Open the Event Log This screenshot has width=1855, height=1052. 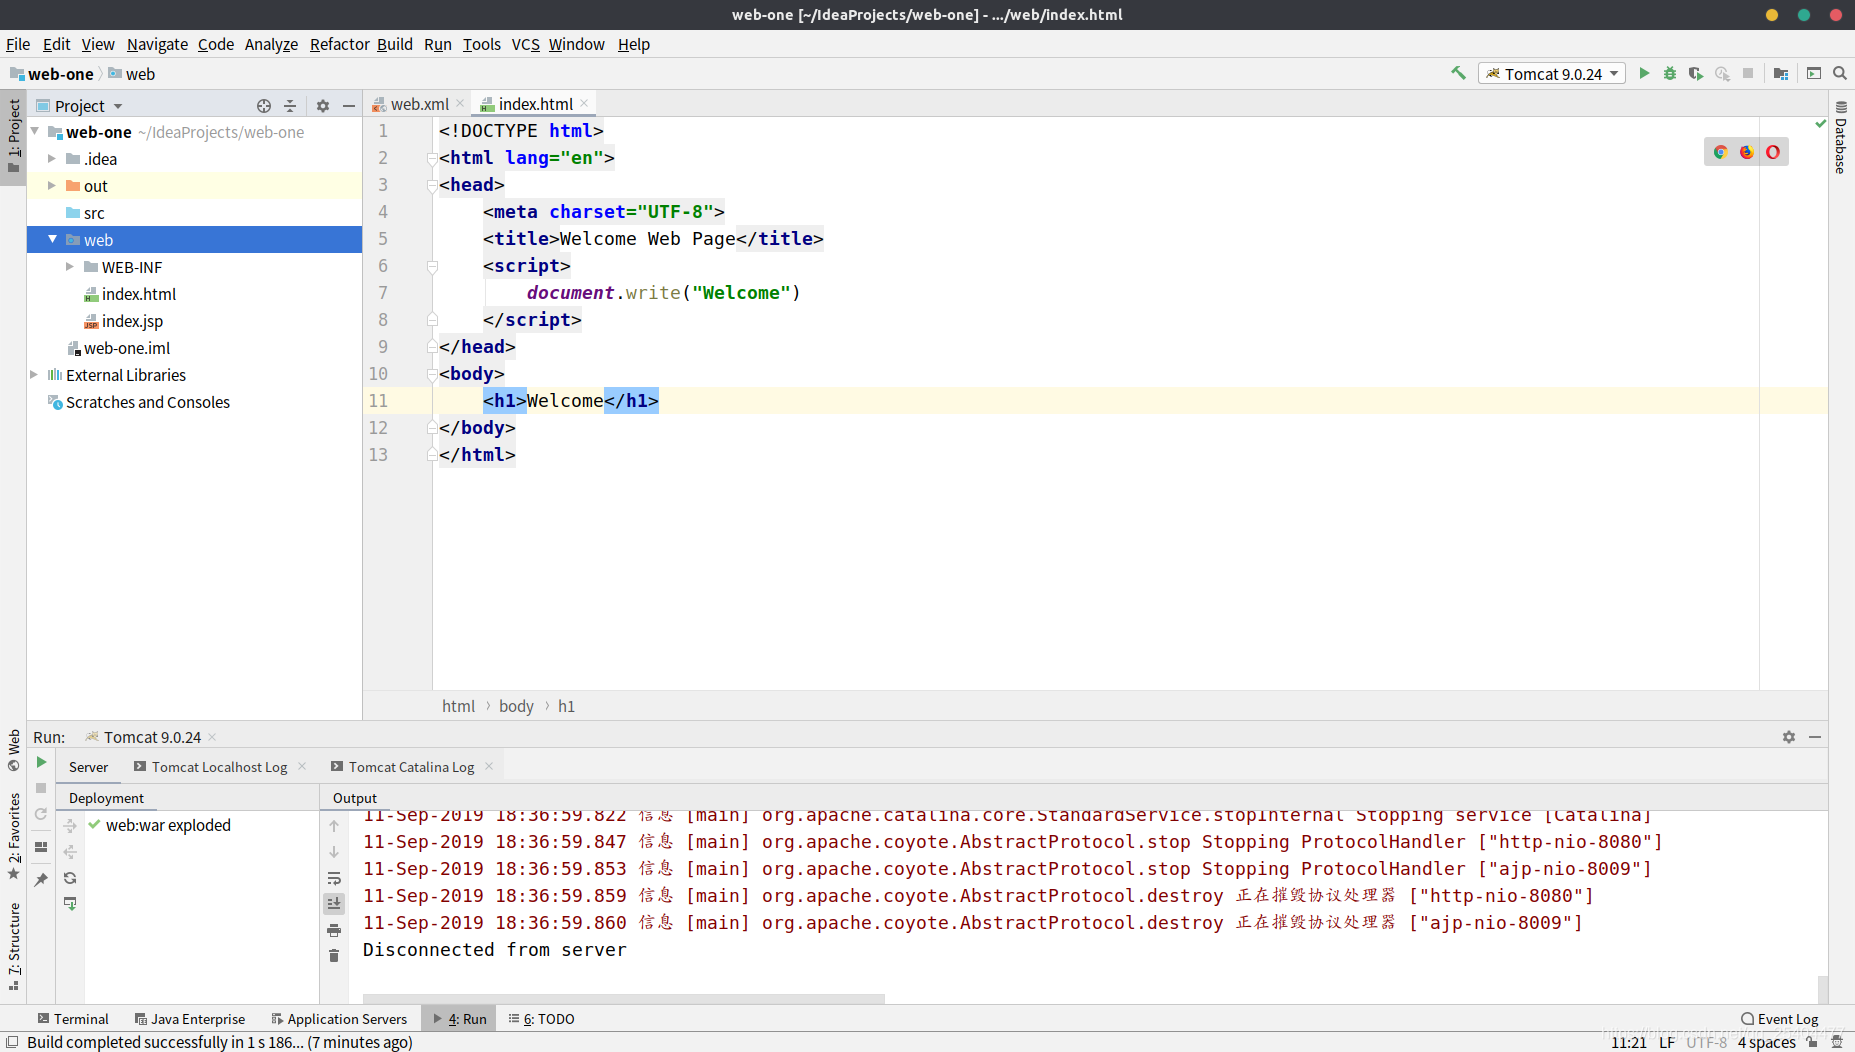click(1780, 1019)
